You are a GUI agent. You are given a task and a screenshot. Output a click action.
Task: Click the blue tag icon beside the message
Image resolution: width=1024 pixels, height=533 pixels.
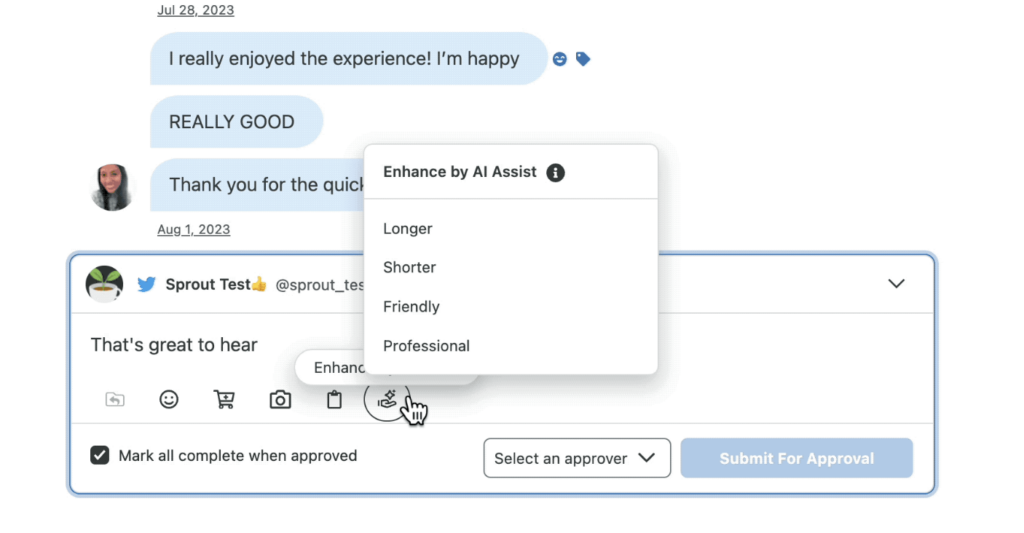583,59
